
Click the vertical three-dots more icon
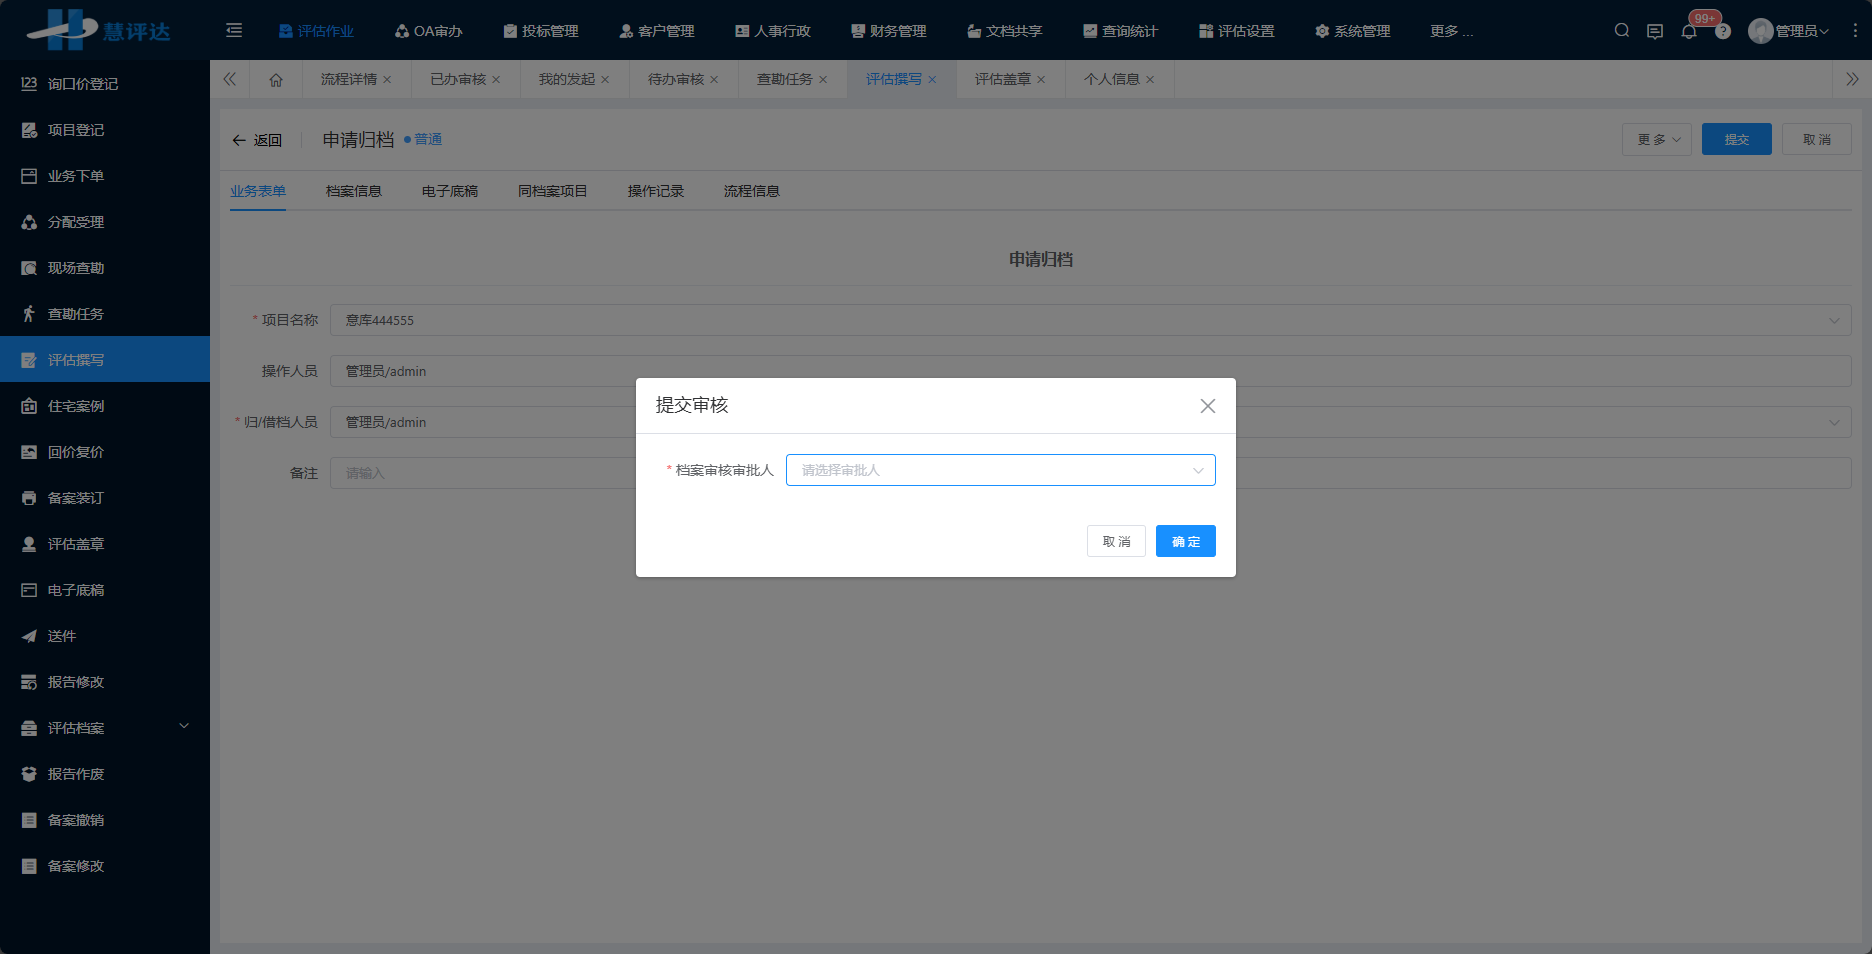click(1855, 31)
